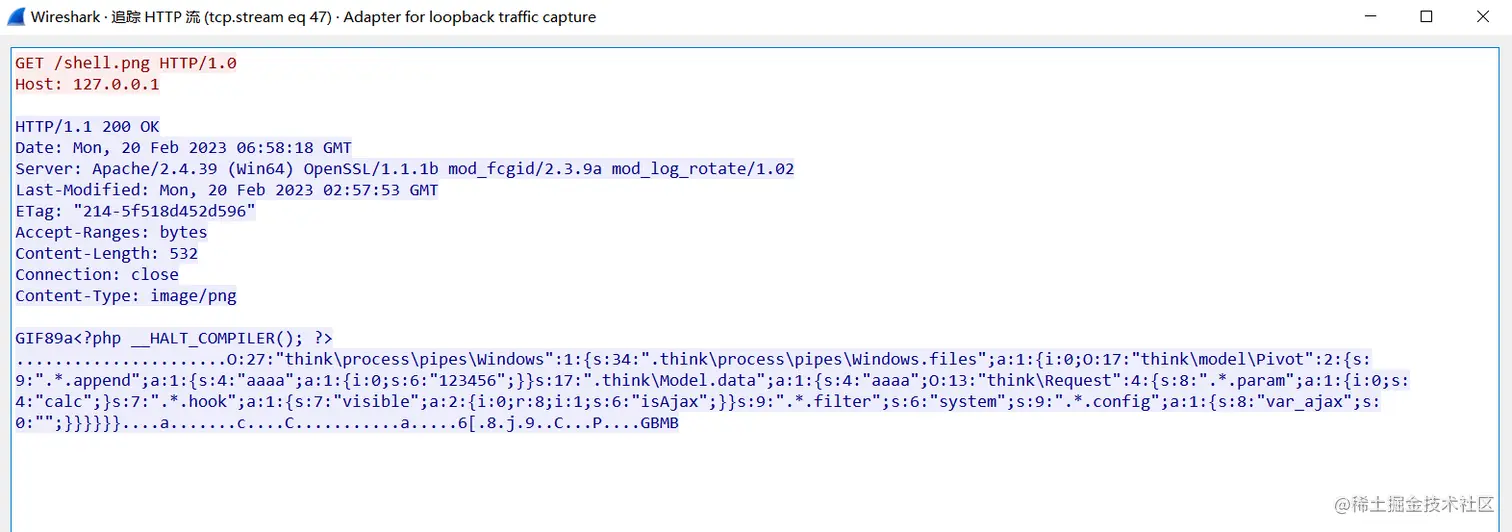Click the Wireshark shark fin icon
Viewport: 1512px width, 532px height.
pyautogui.click(x=16, y=17)
